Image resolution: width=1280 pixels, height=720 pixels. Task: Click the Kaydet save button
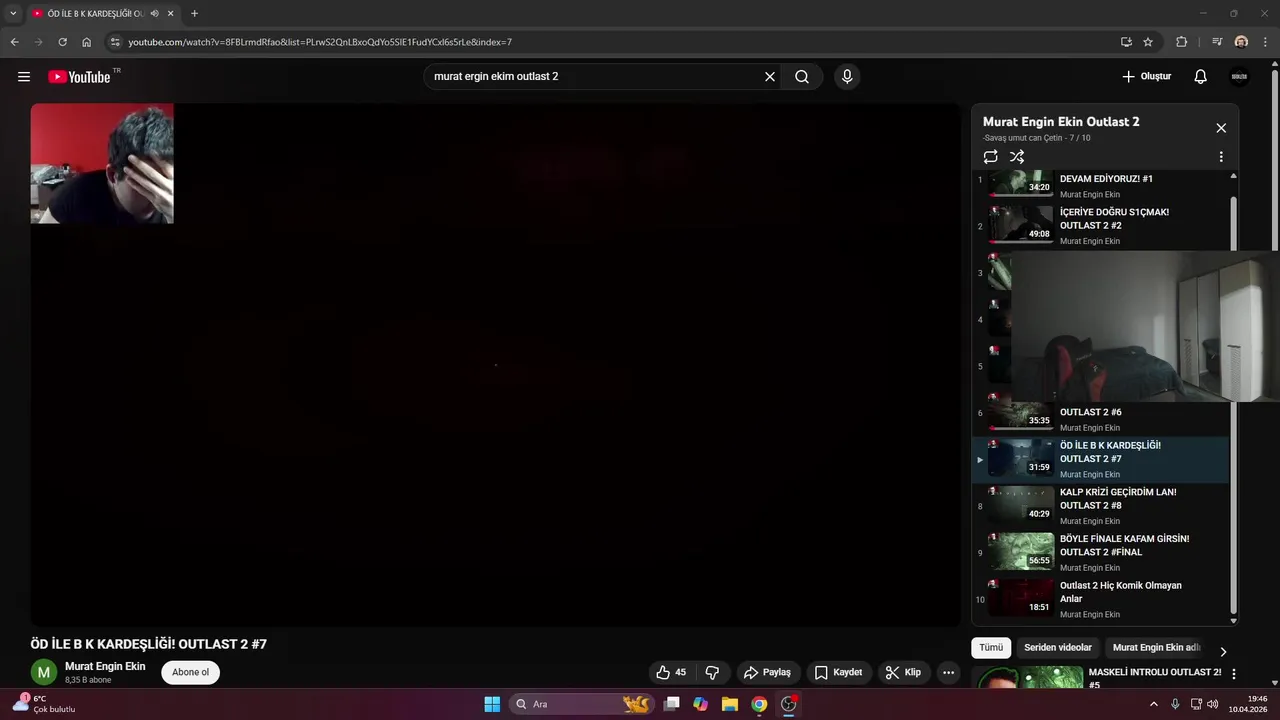[x=838, y=673]
